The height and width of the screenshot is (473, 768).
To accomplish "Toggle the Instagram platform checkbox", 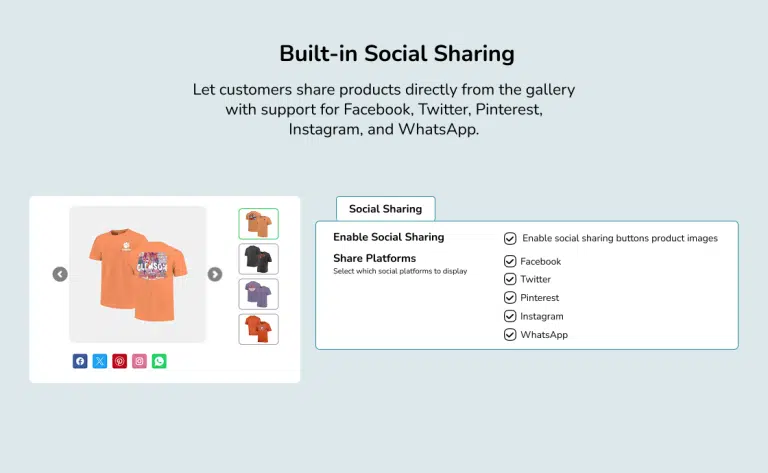I will [510, 316].
